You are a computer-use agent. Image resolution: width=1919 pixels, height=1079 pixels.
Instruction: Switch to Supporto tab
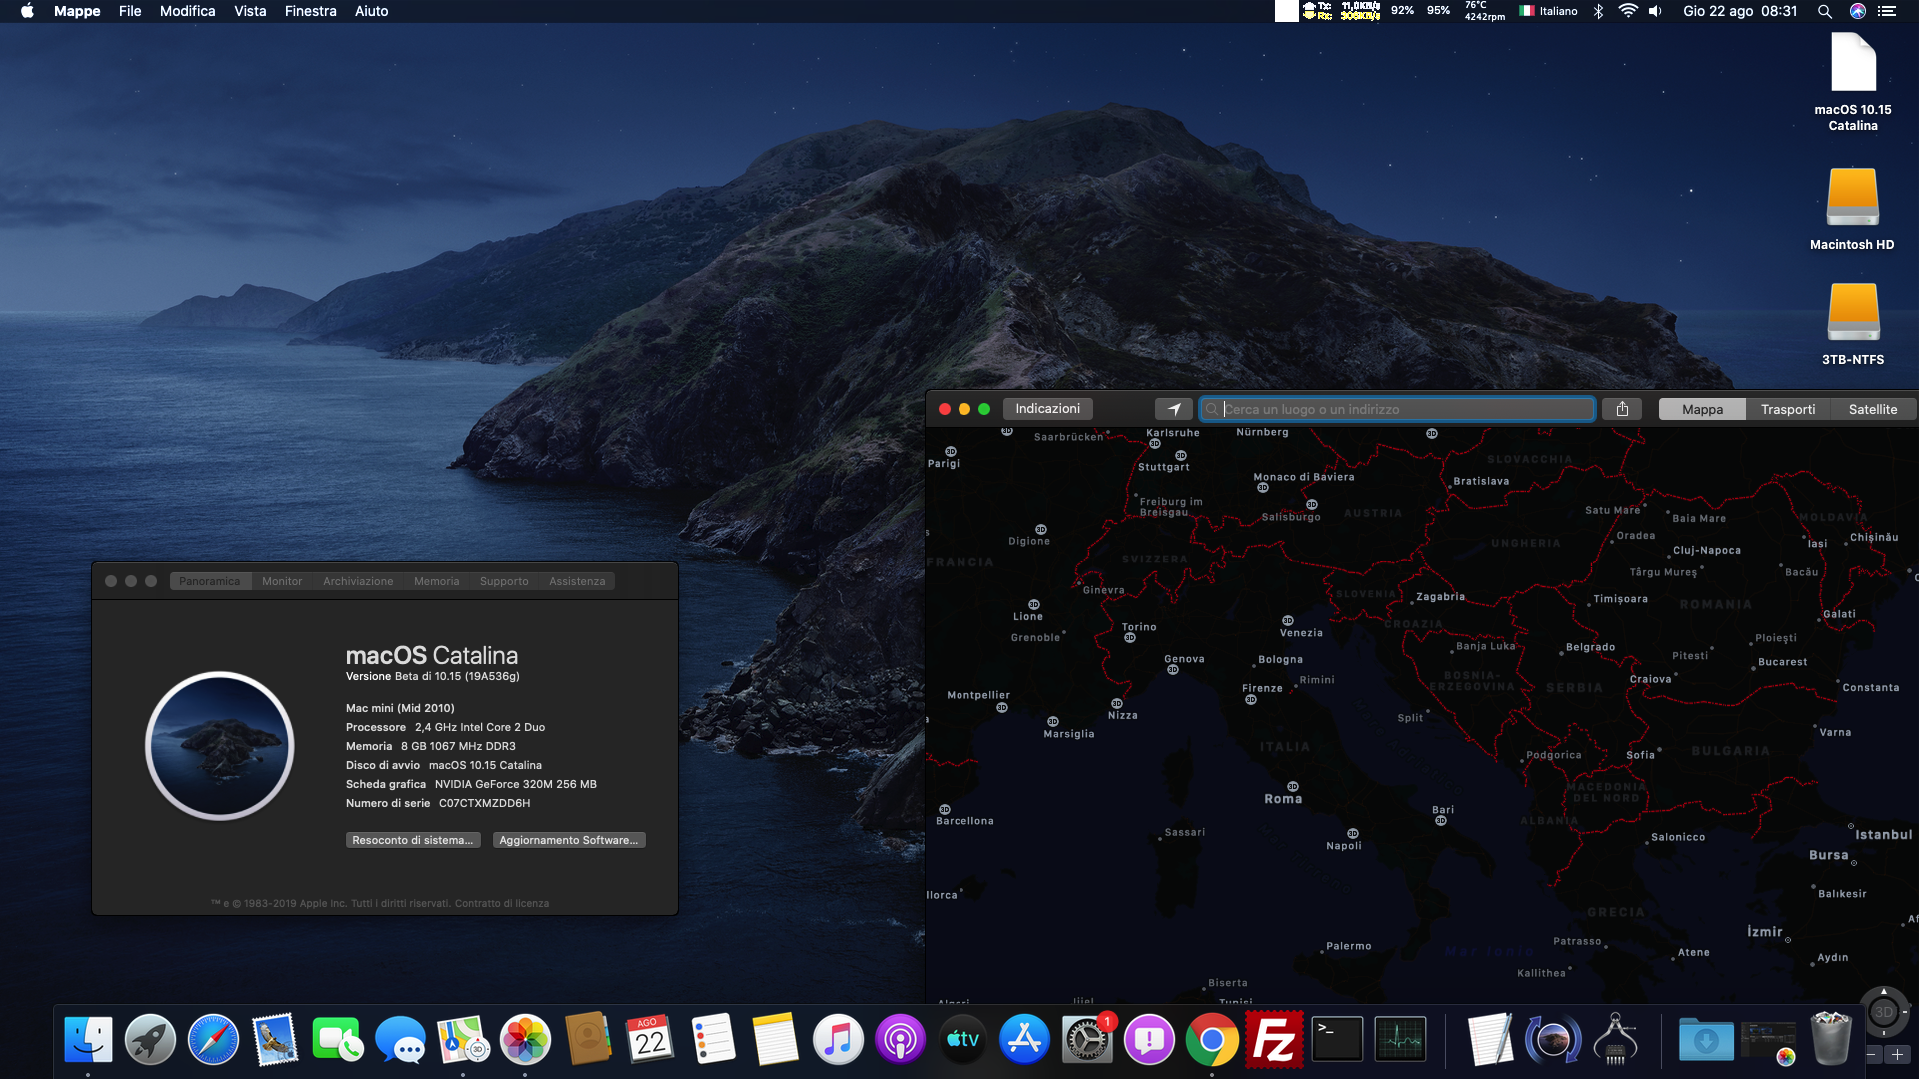[504, 581]
